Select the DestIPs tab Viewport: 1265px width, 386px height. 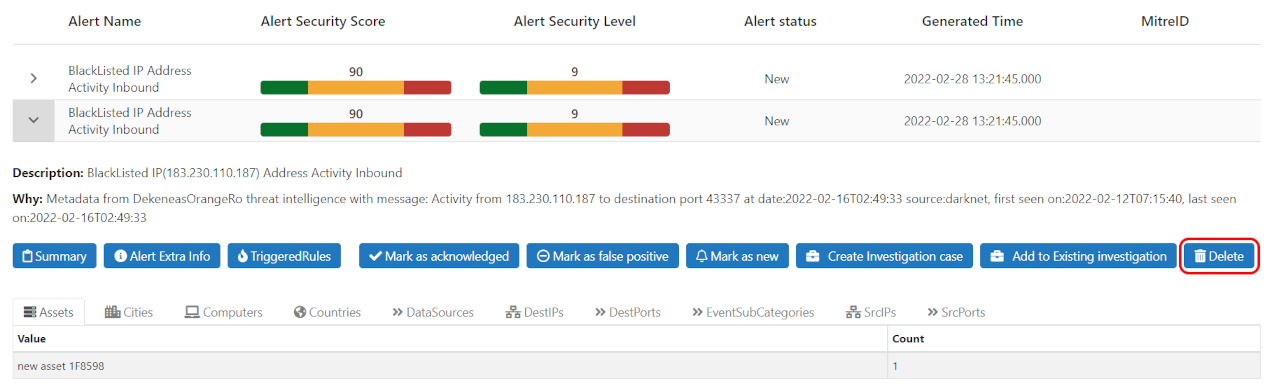(535, 312)
